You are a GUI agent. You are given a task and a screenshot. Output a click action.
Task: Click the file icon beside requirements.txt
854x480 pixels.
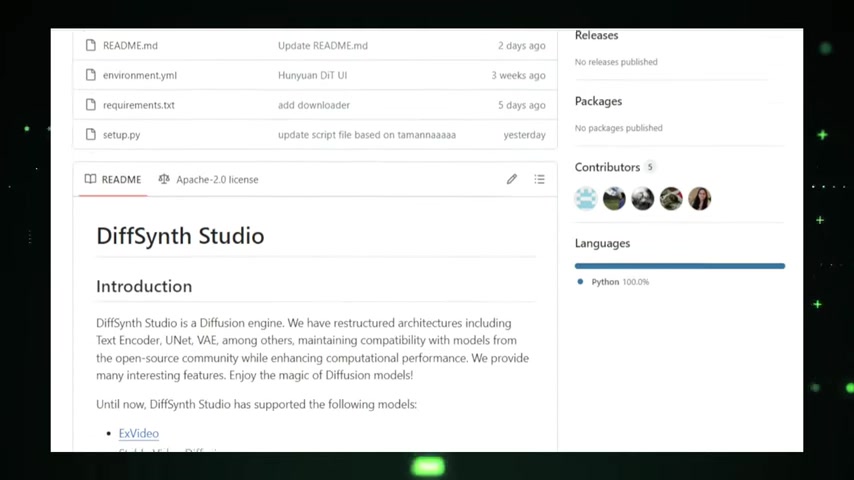(x=90, y=105)
